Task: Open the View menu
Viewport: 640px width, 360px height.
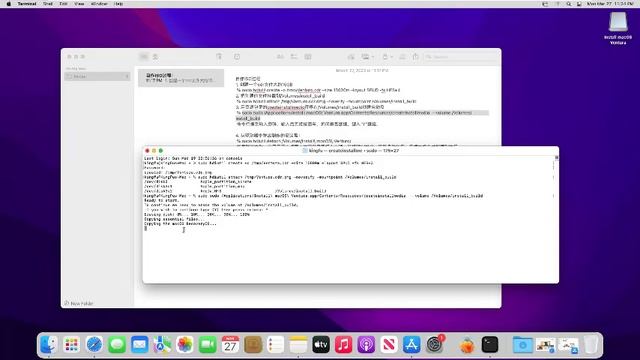Action: [x=79, y=4]
